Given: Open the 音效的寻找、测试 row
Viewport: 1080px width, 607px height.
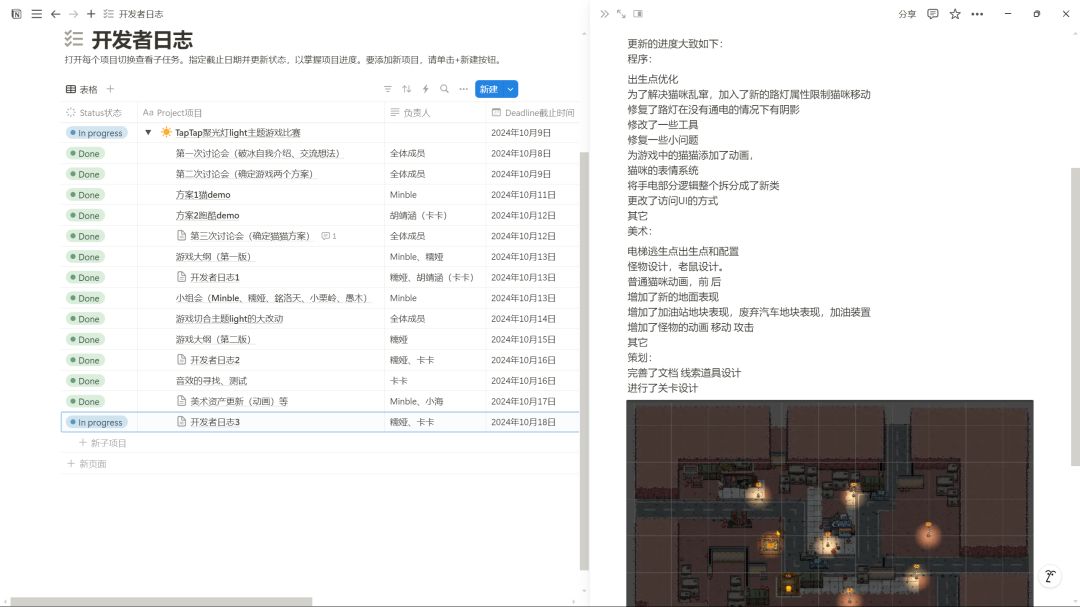Looking at the screenshot, I should point(211,380).
